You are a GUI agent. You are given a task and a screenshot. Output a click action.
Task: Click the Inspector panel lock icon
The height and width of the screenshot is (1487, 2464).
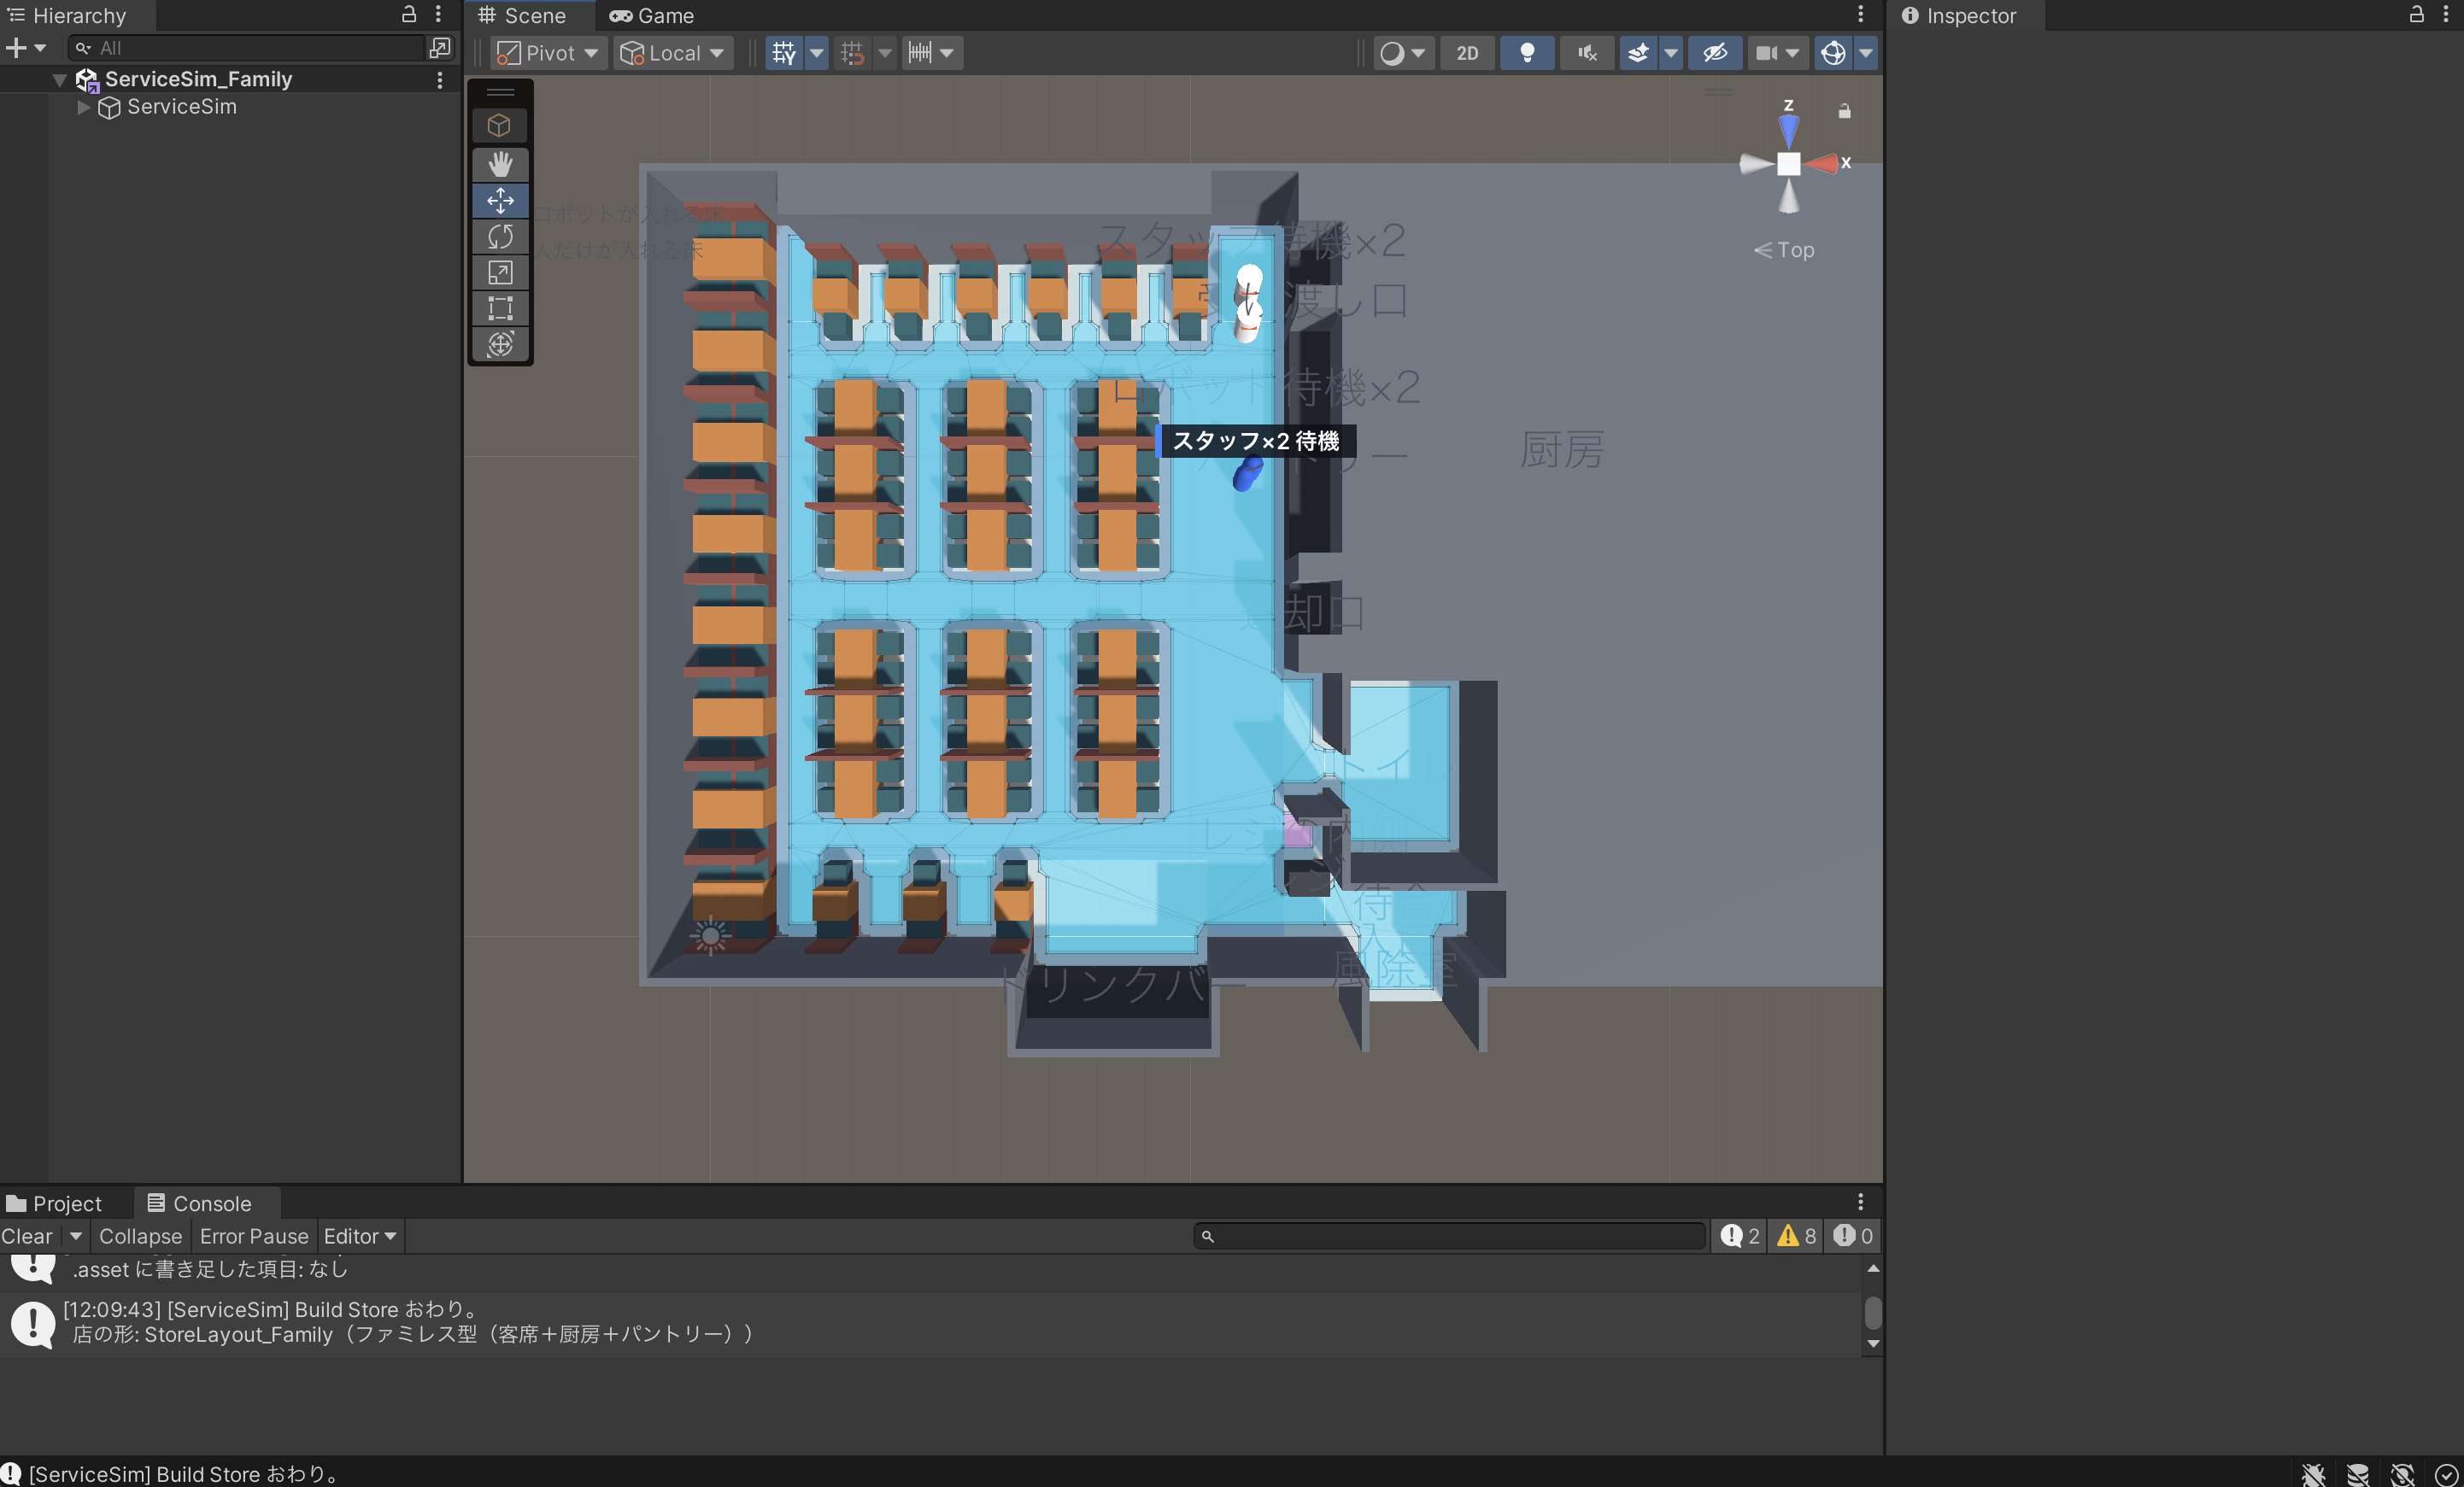click(x=2416, y=14)
